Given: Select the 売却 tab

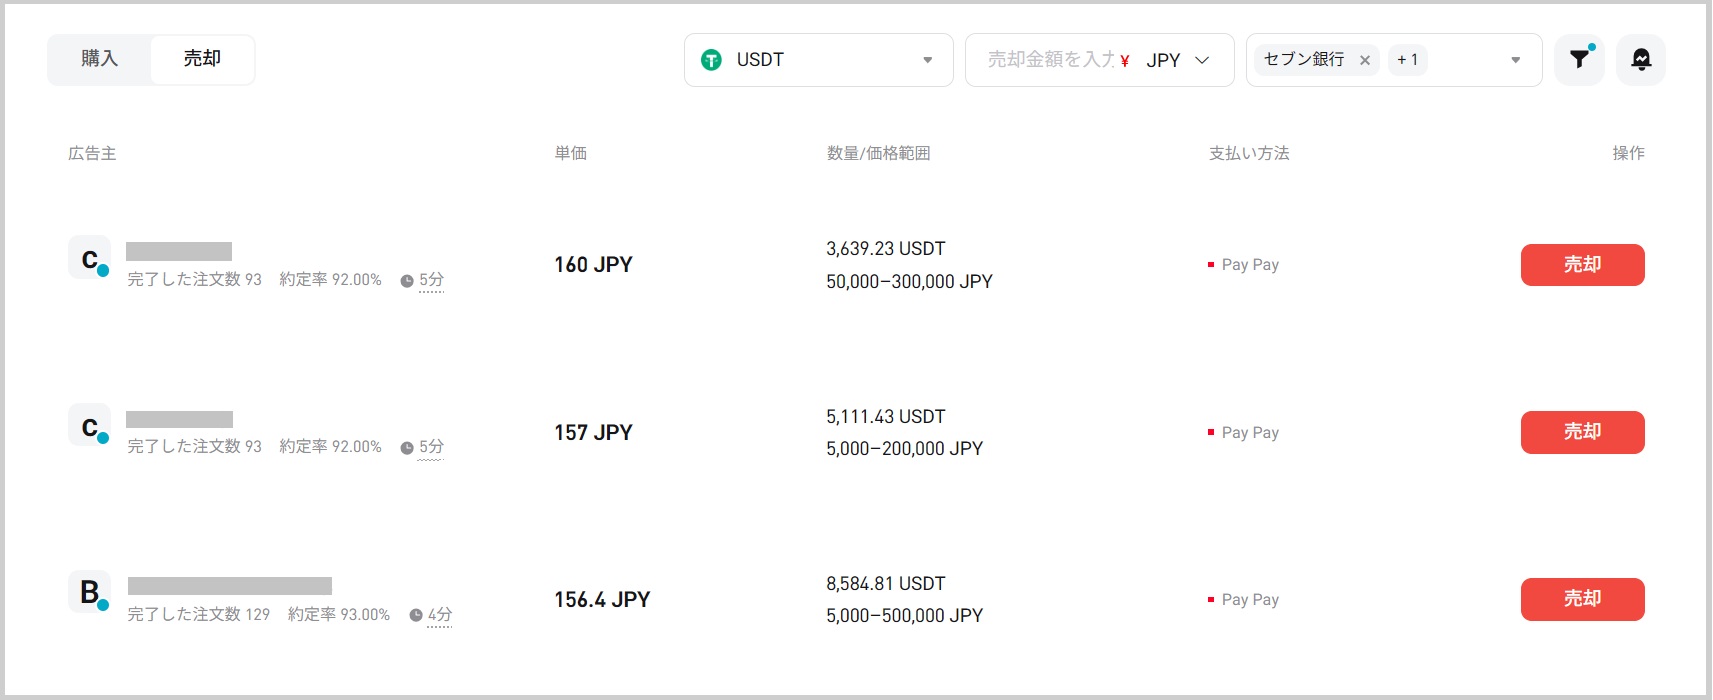Looking at the screenshot, I should coord(202,59).
